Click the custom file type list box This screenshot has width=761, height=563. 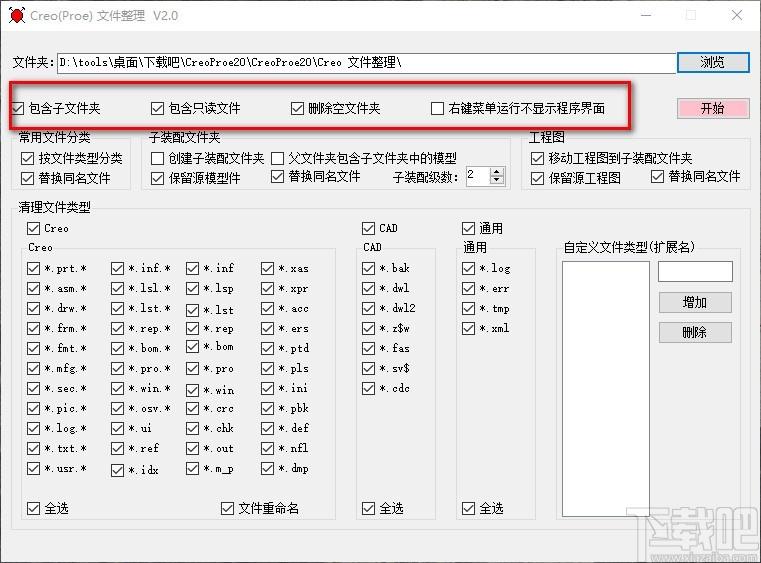tap(606, 389)
